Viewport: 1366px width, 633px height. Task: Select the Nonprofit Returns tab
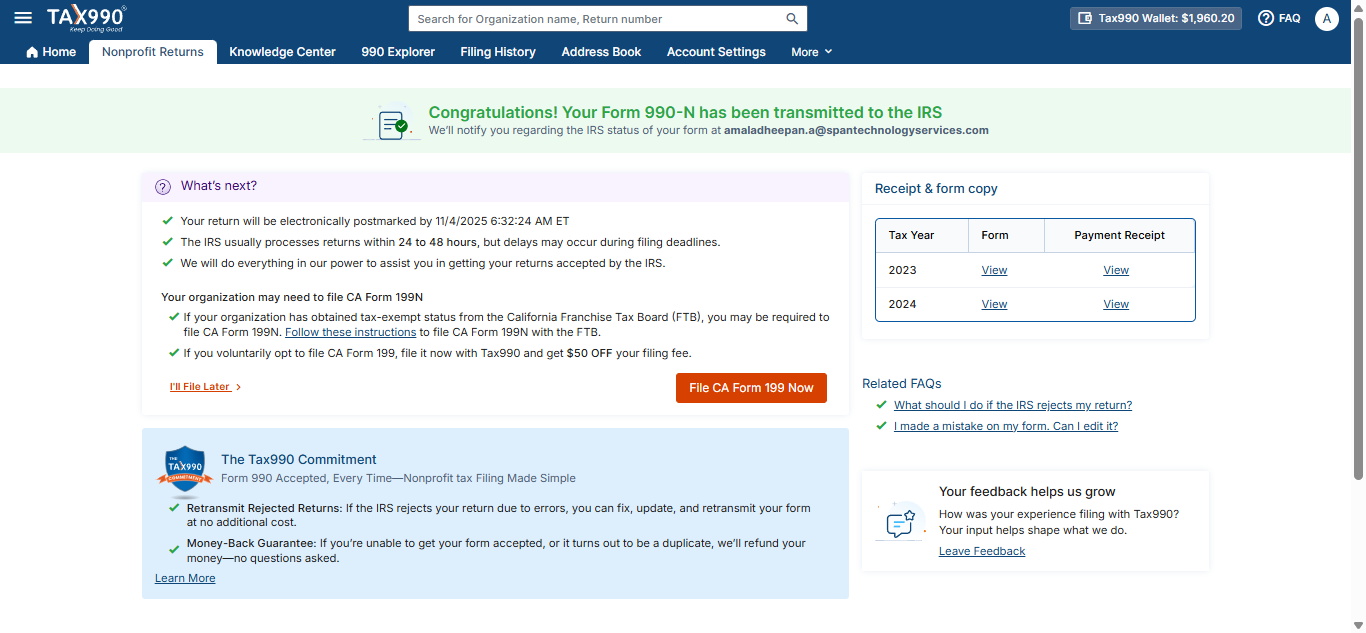point(153,52)
